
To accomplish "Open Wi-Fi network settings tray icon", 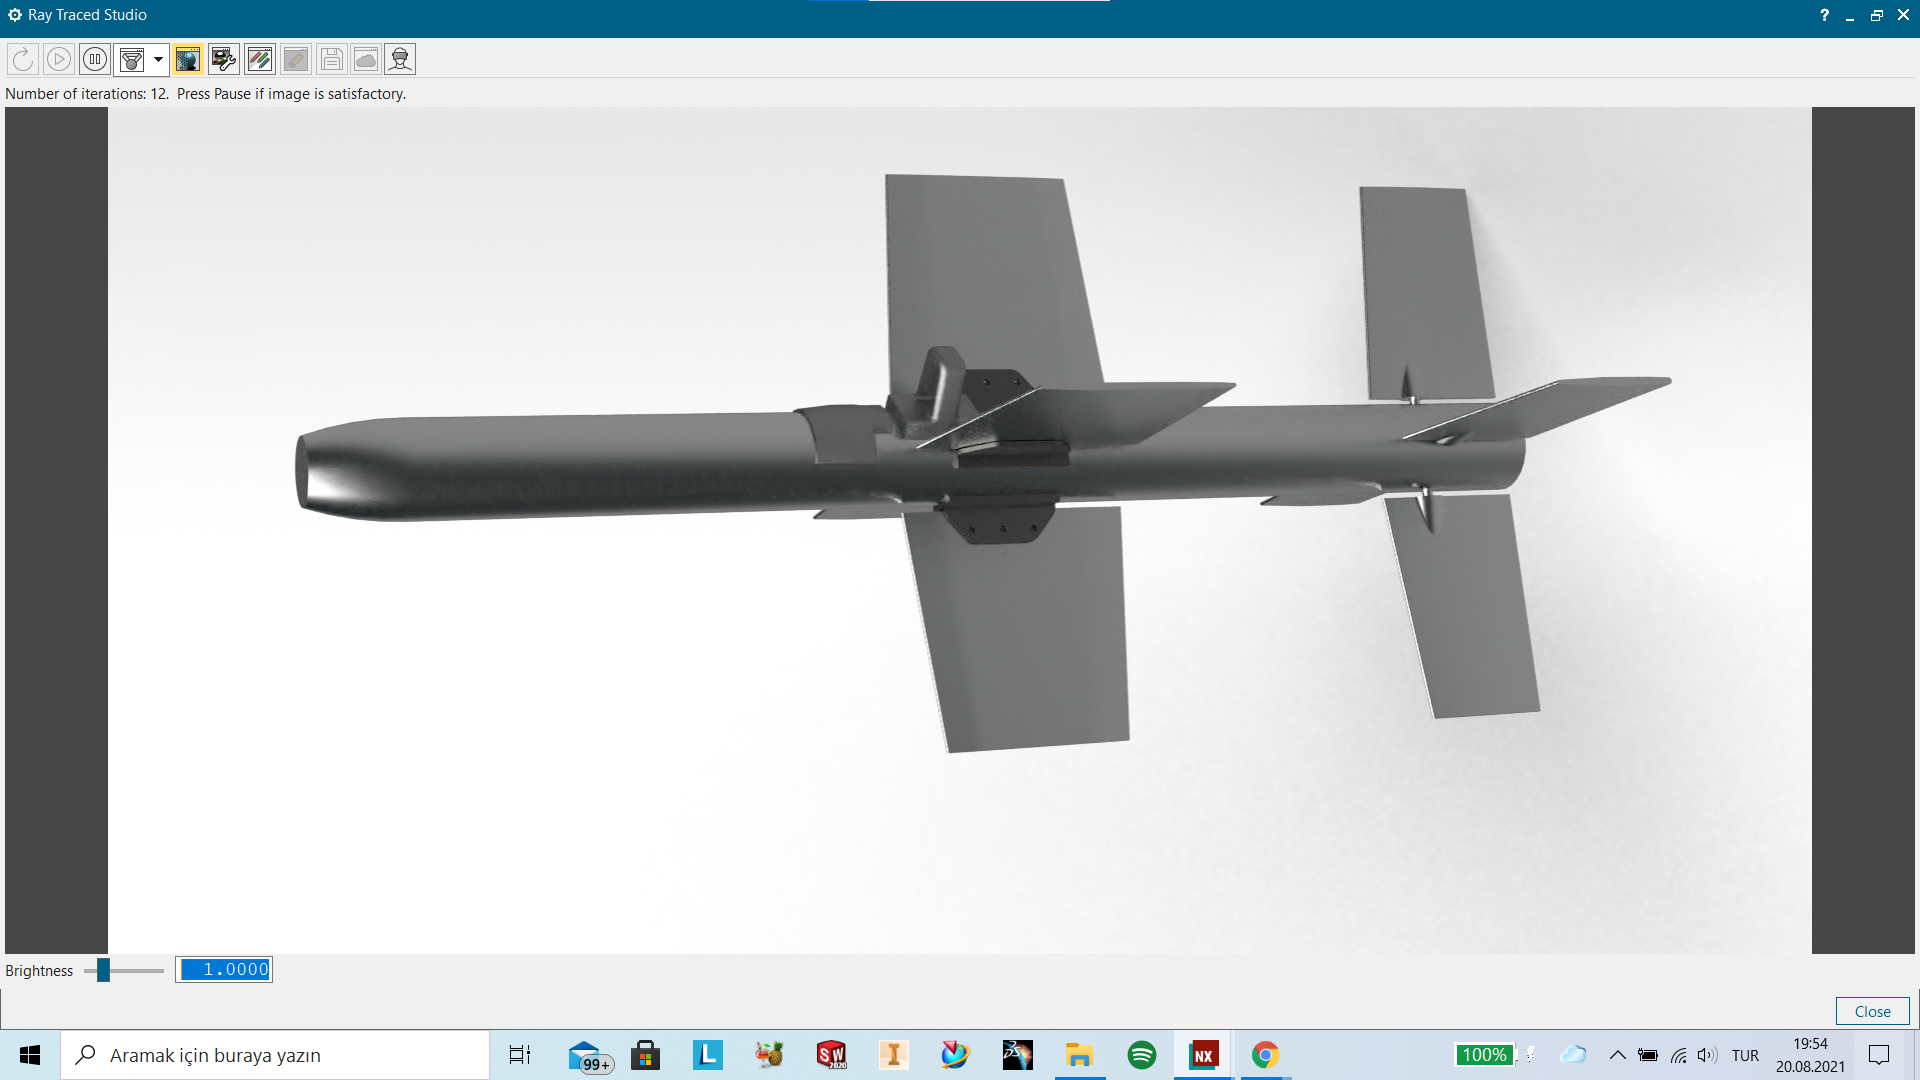I will [1679, 1055].
